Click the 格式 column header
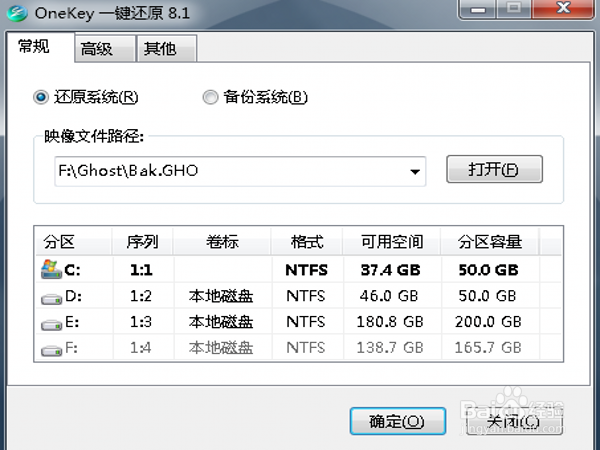 (x=307, y=242)
